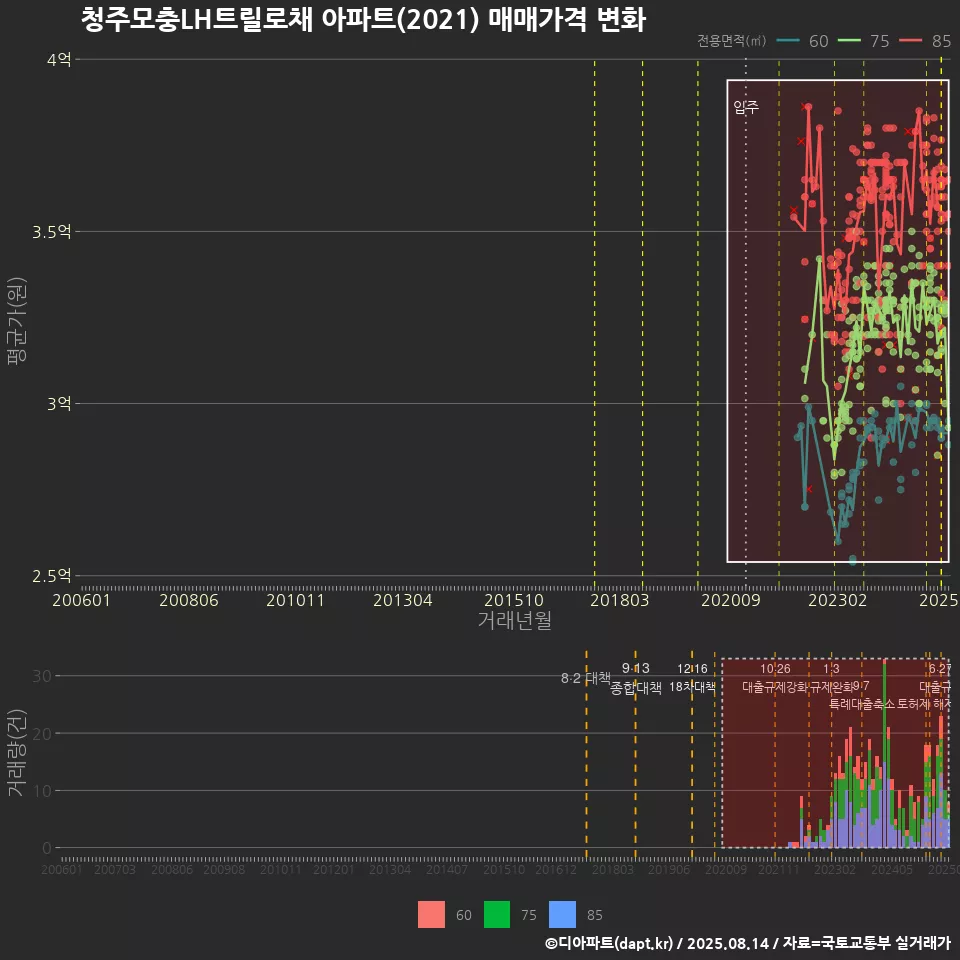960x960 pixels.
Task: Click '201612' tick on the volume chart axis
Action: (556, 869)
